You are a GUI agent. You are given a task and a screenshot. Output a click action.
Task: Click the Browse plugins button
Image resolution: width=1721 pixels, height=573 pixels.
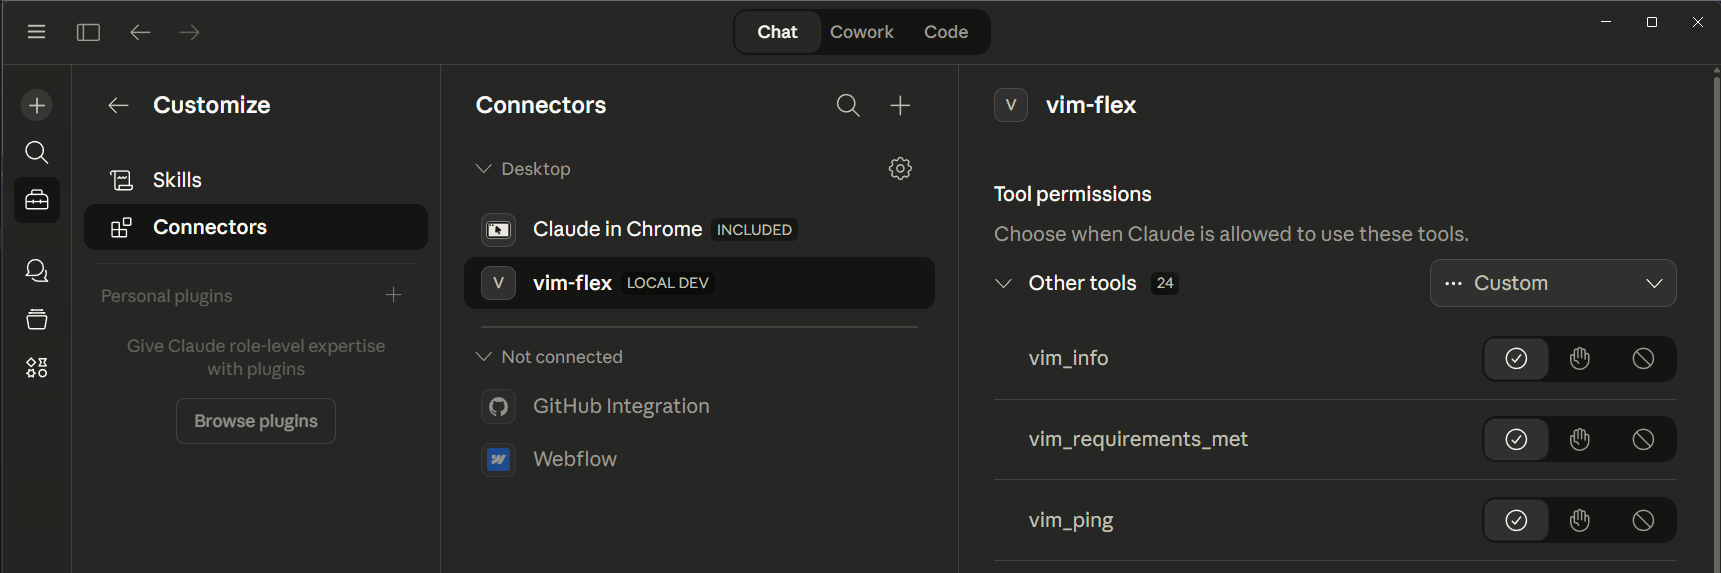tap(256, 421)
